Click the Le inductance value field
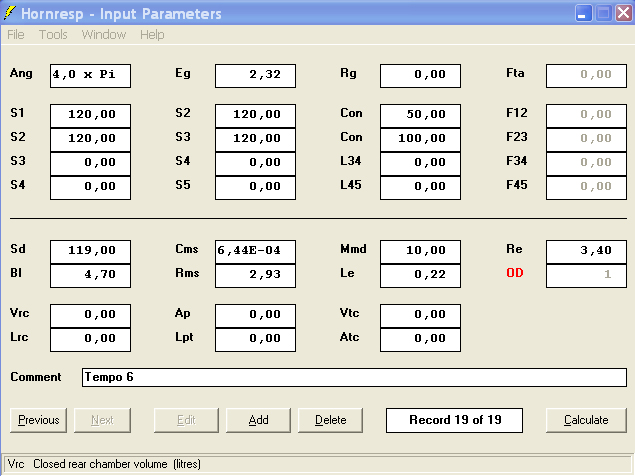Viewport: 635px width, 476px height. [x=420, y=275]
